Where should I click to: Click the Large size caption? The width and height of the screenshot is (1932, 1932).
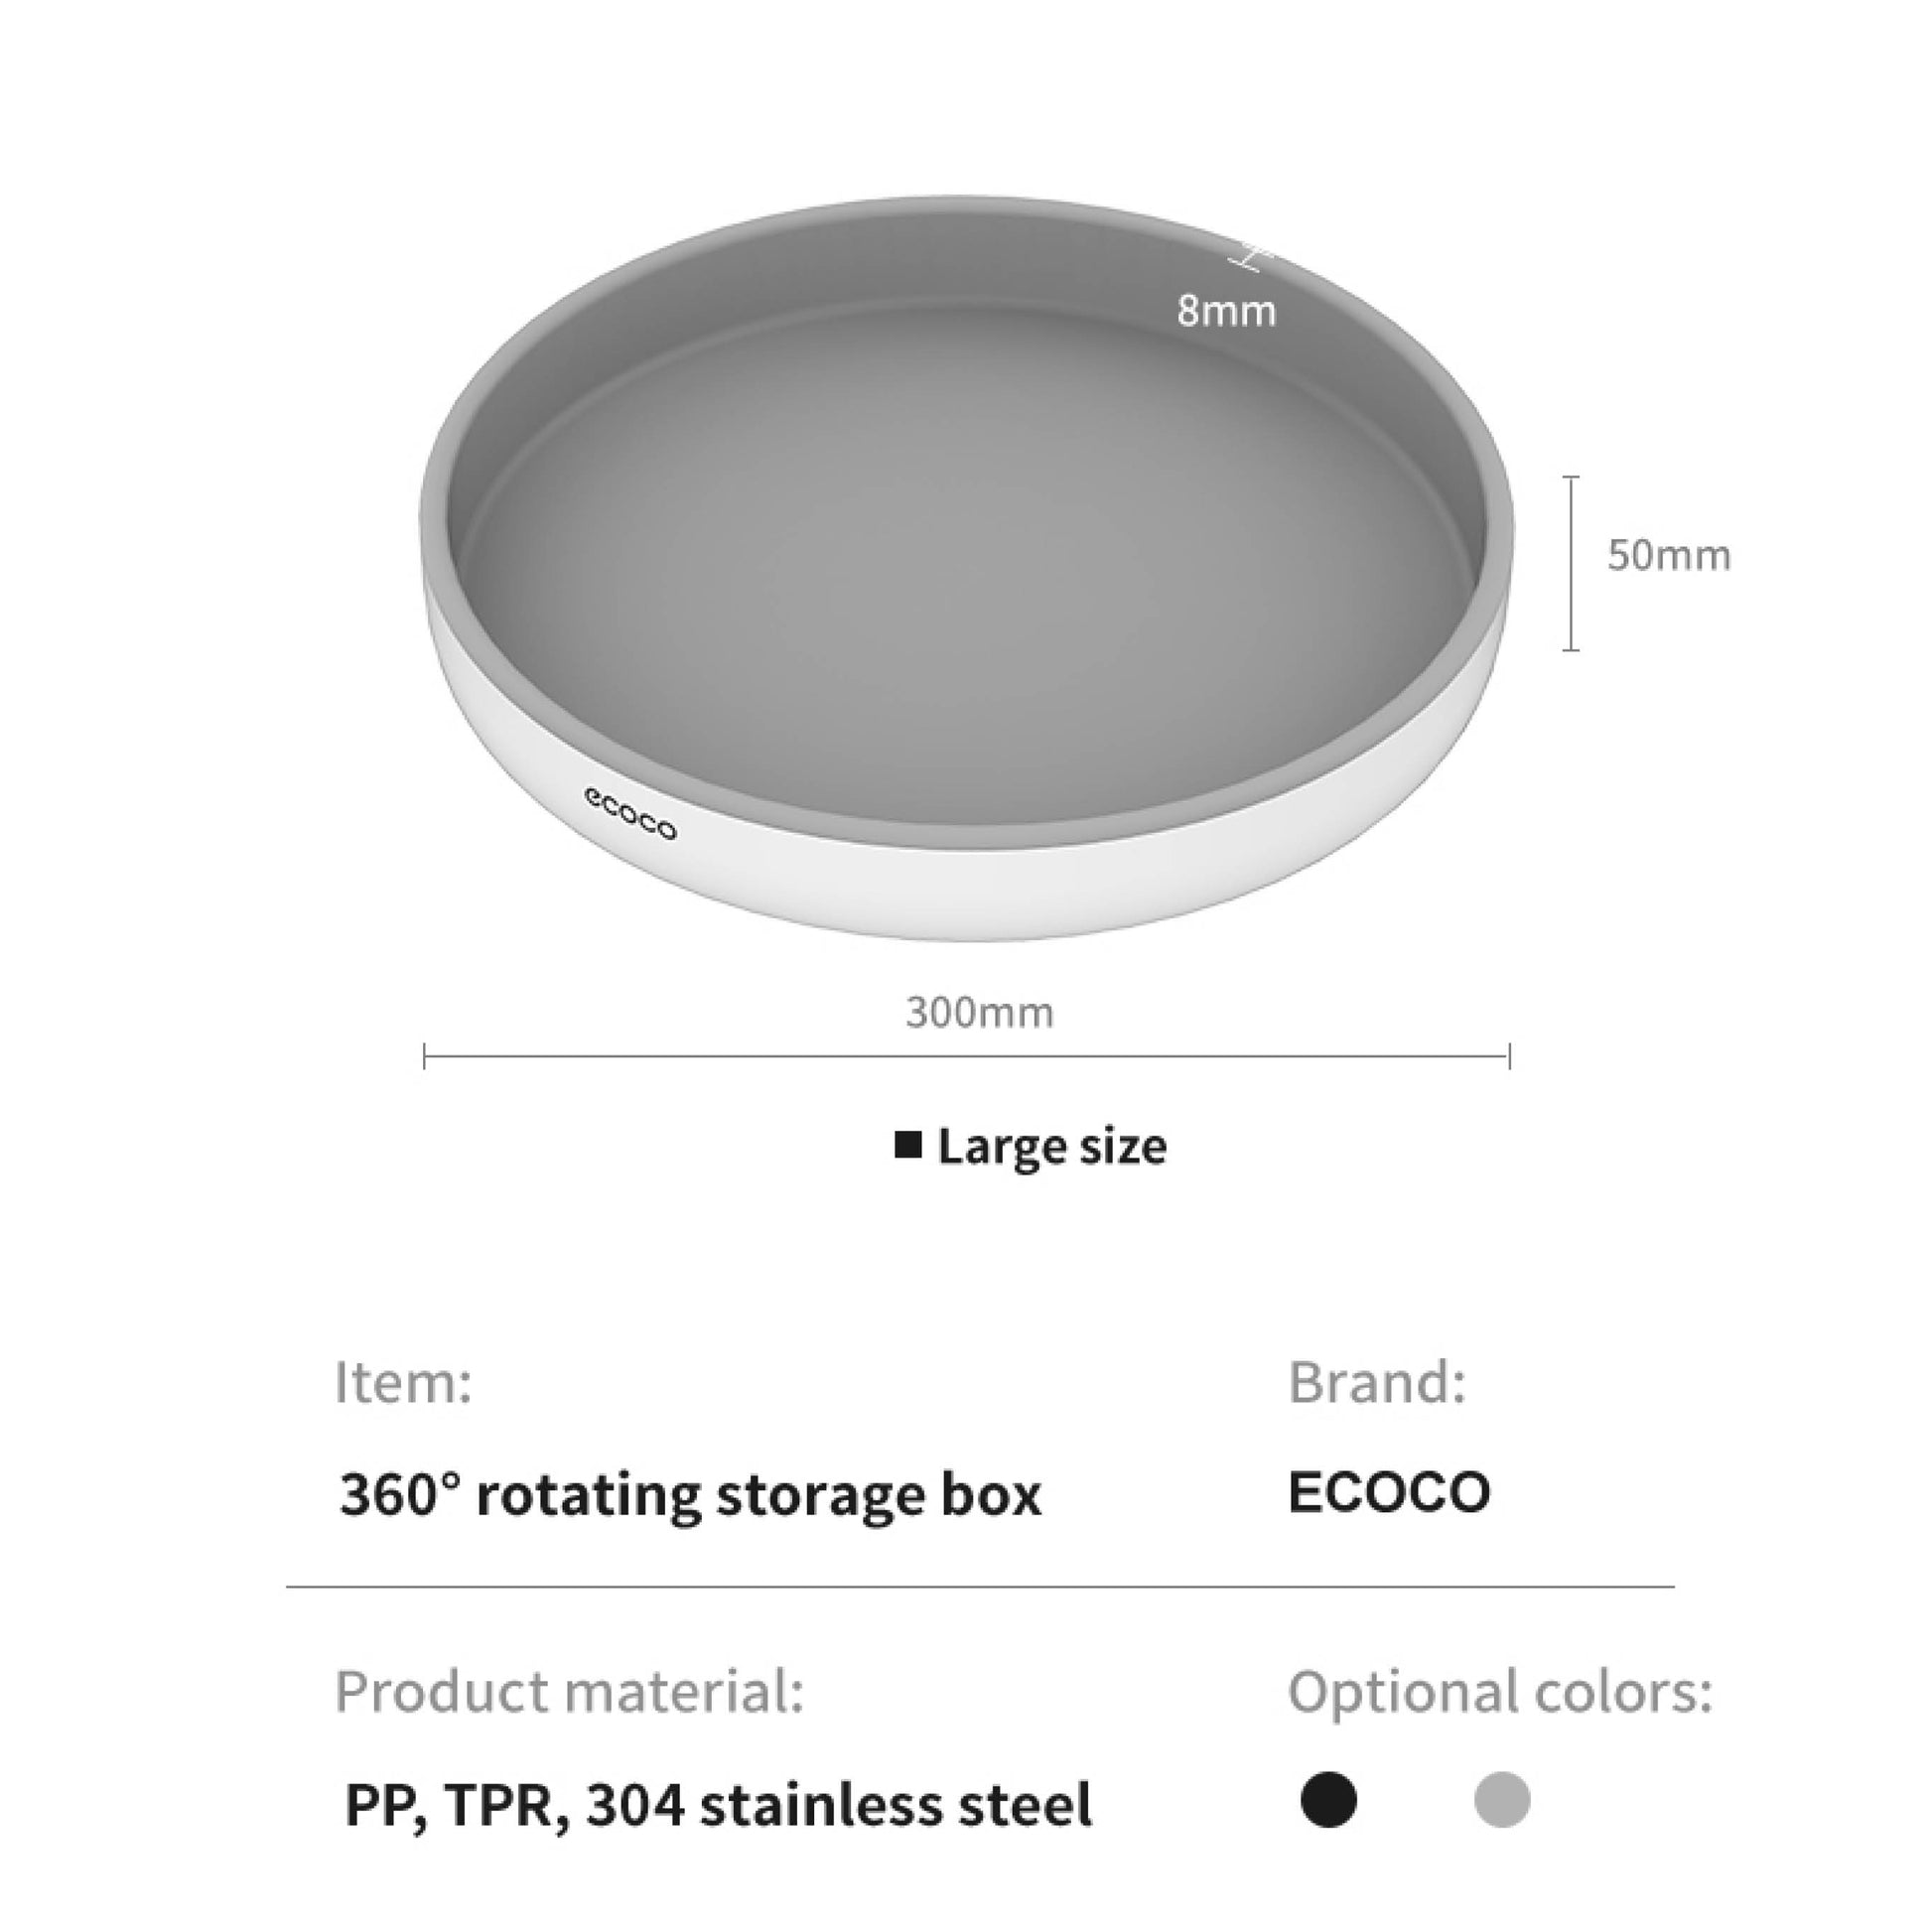pos(1051,1146)
